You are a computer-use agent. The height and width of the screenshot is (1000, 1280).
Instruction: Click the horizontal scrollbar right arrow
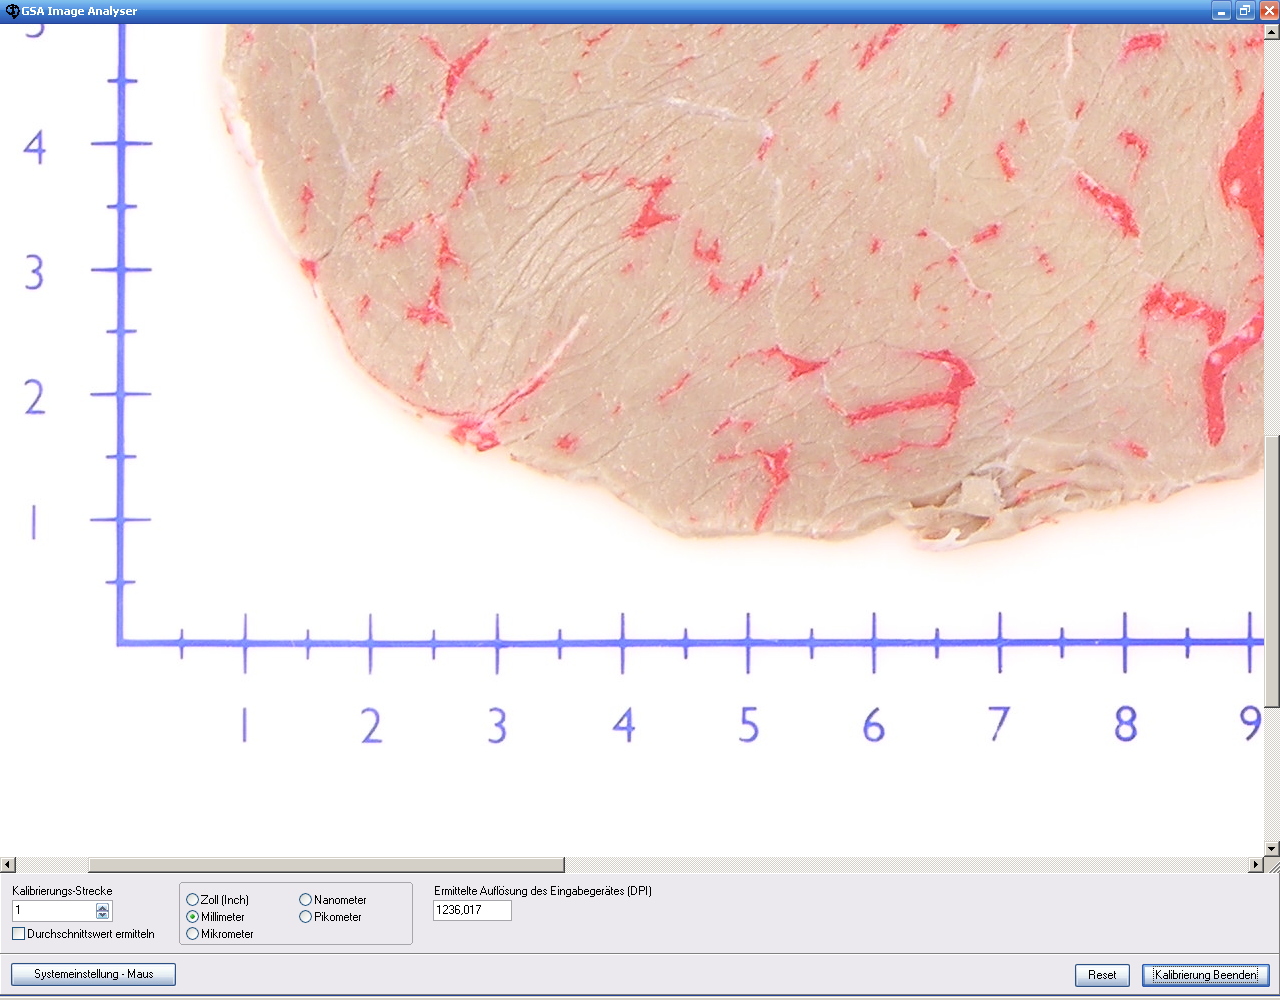(1256, 865)
